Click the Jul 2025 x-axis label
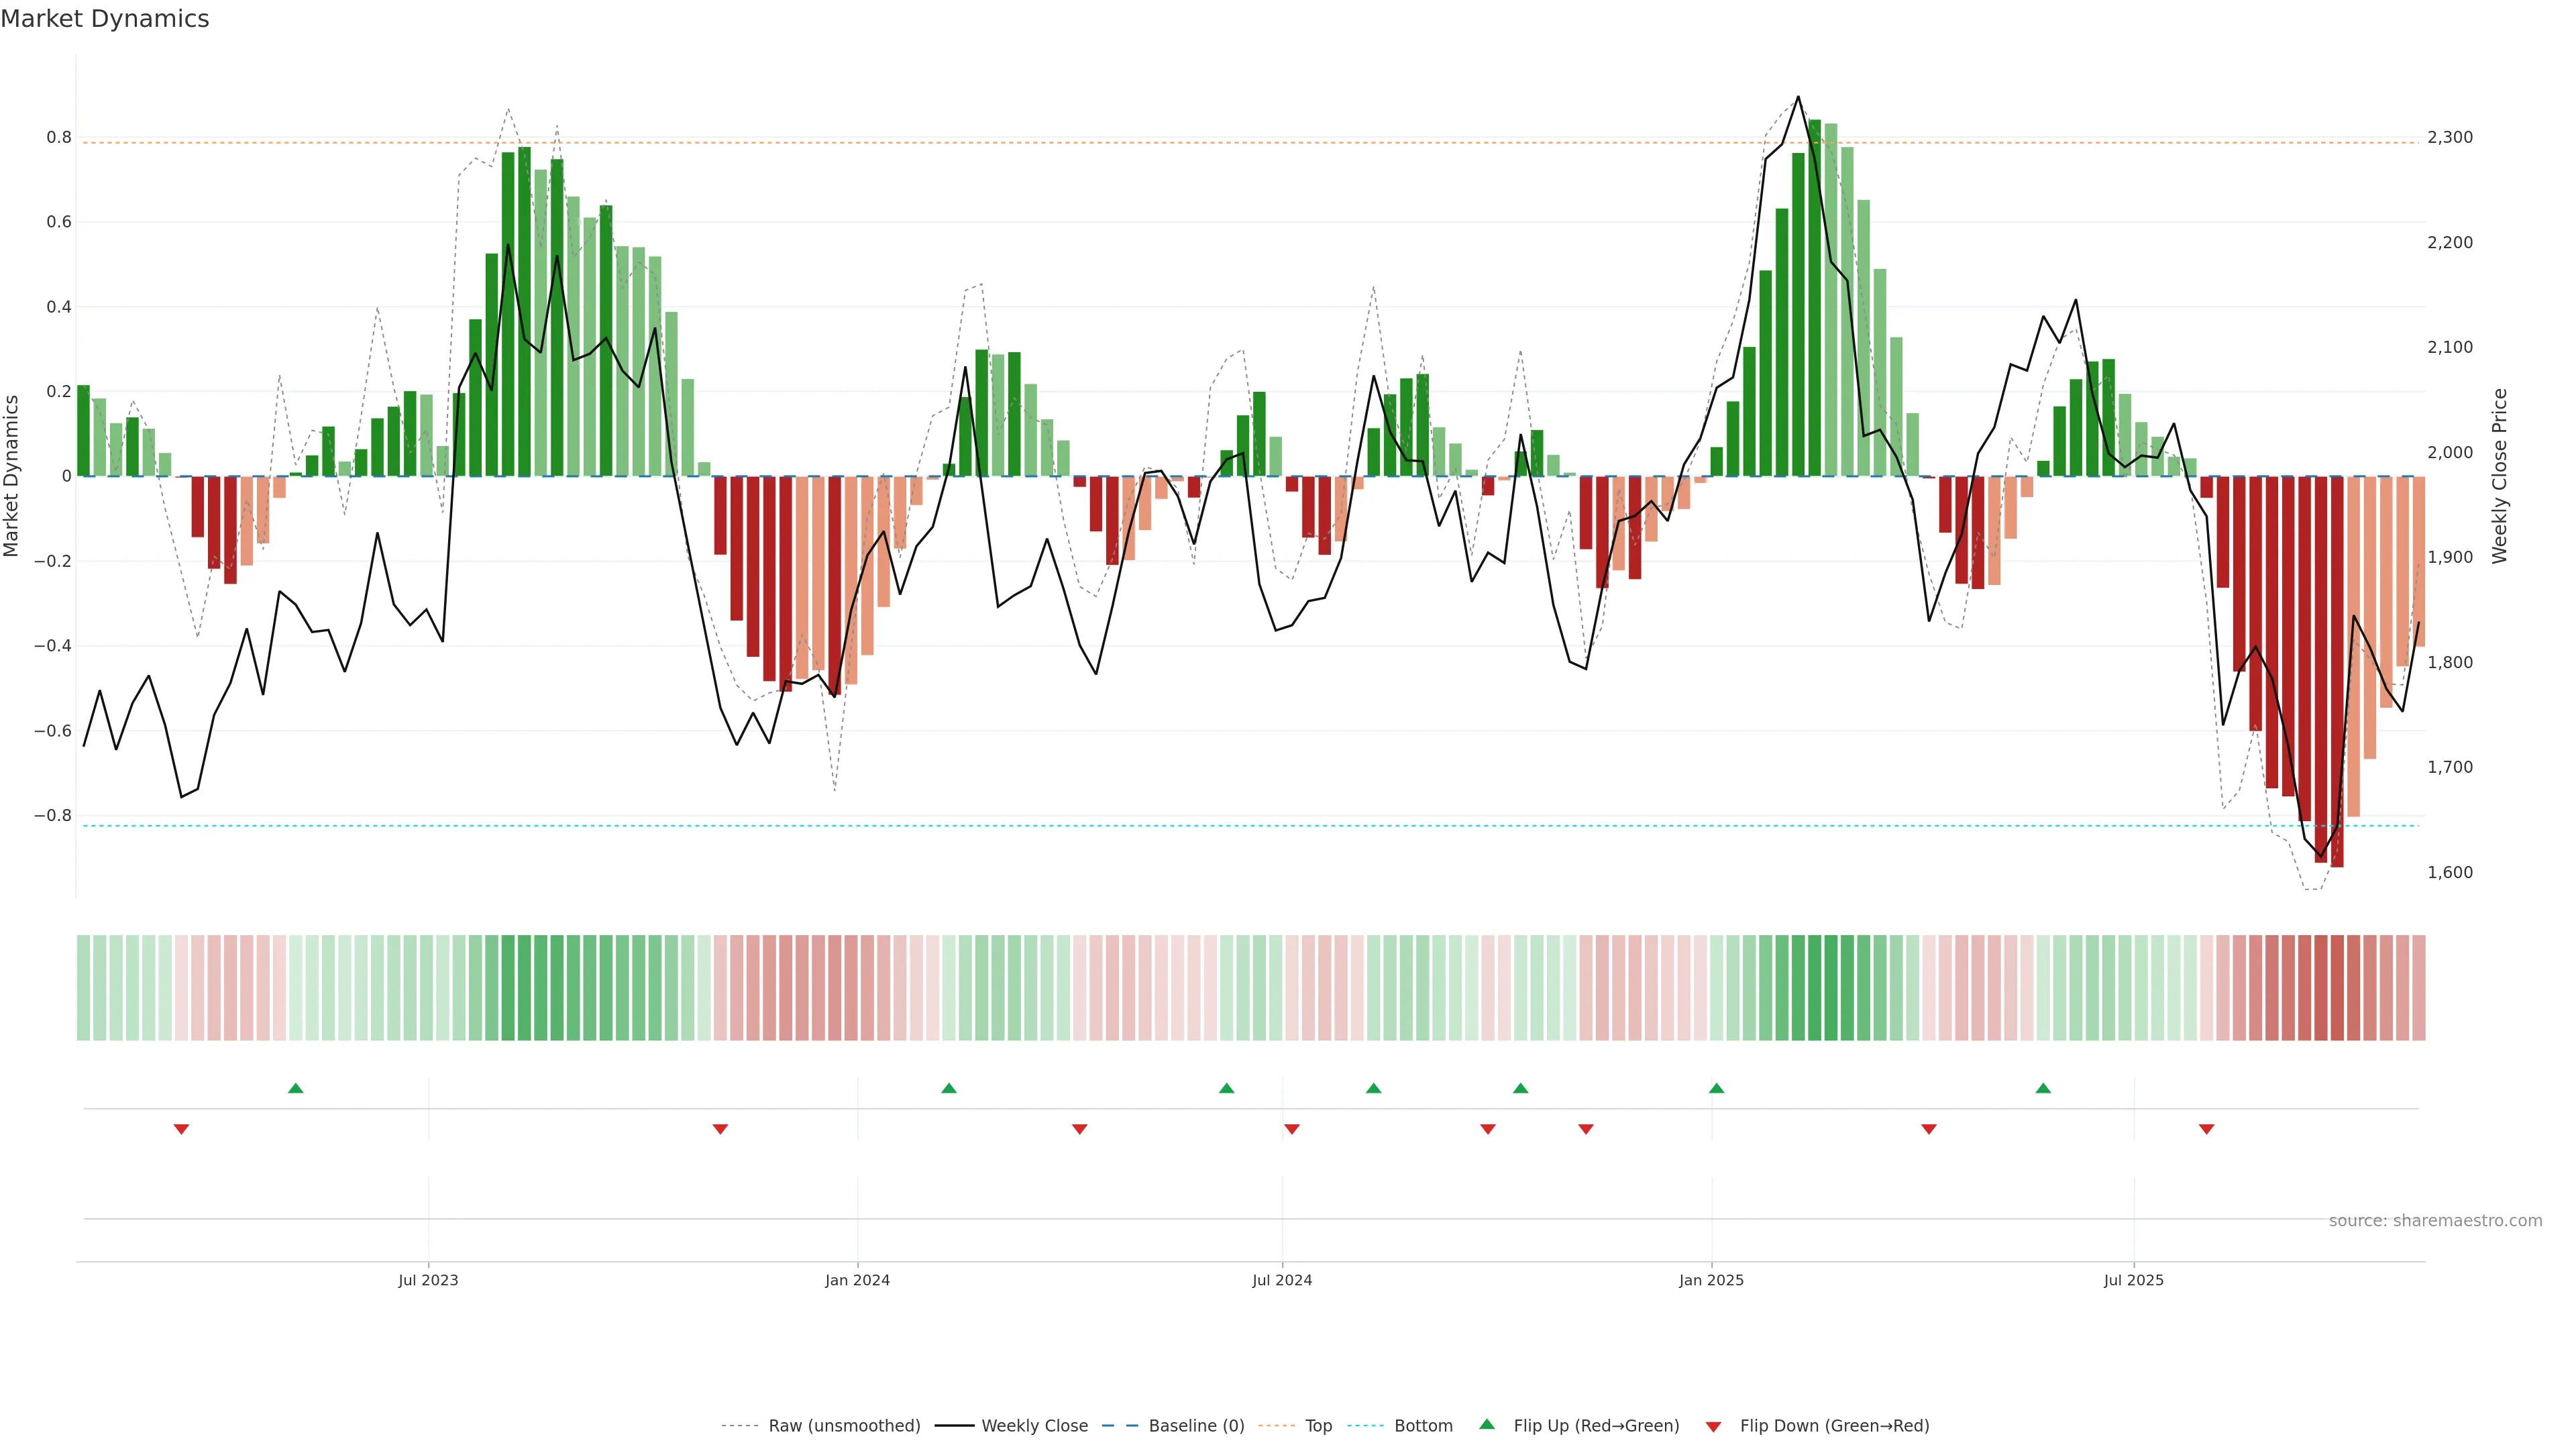This screenshot has height=1449, width=2576. (2133, 1280)
